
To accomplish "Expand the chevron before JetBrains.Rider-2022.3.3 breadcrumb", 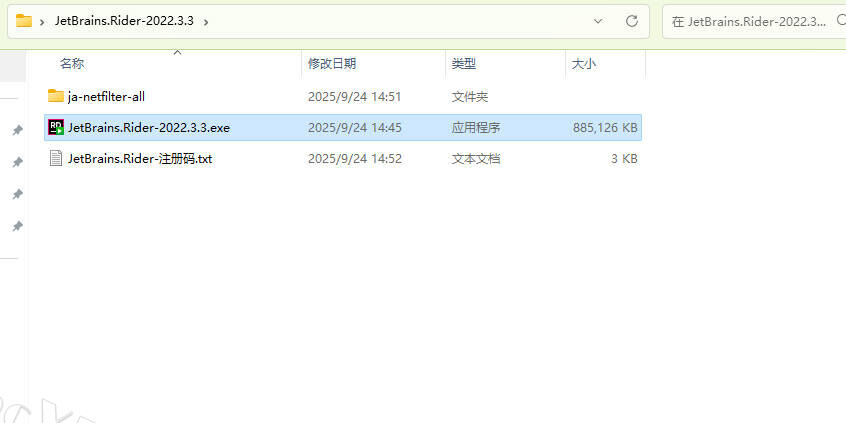I will pos(42,21).
